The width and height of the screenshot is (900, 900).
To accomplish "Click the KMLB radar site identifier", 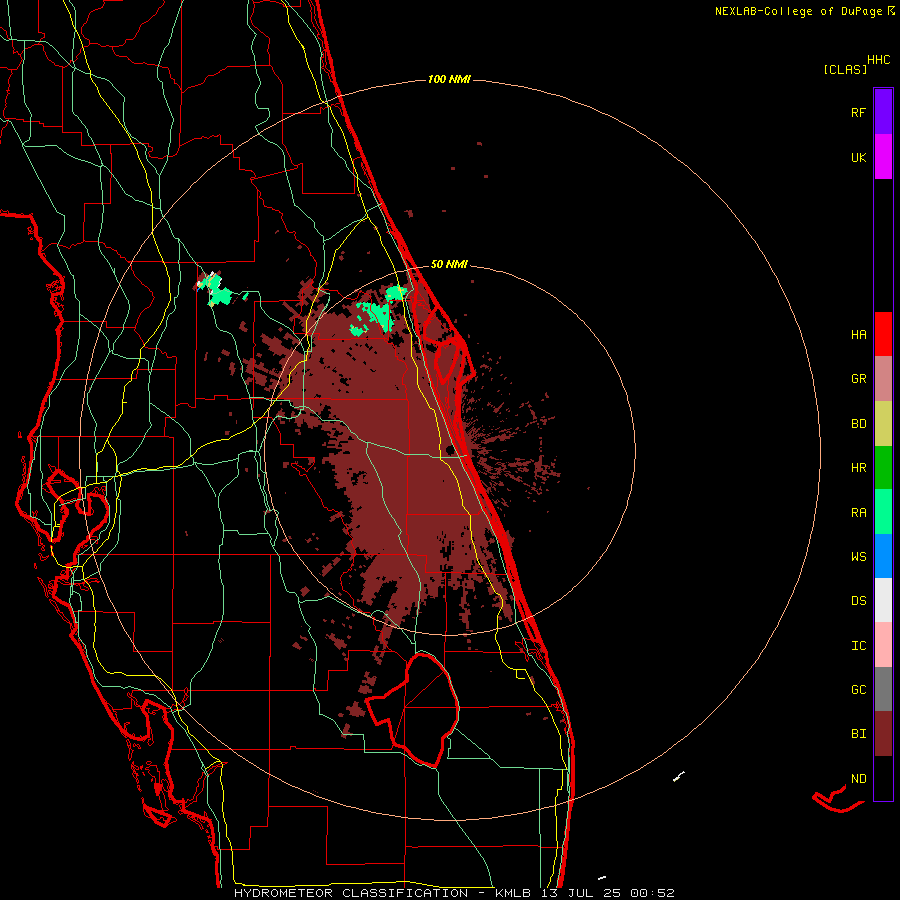I will tap(513, 893).
